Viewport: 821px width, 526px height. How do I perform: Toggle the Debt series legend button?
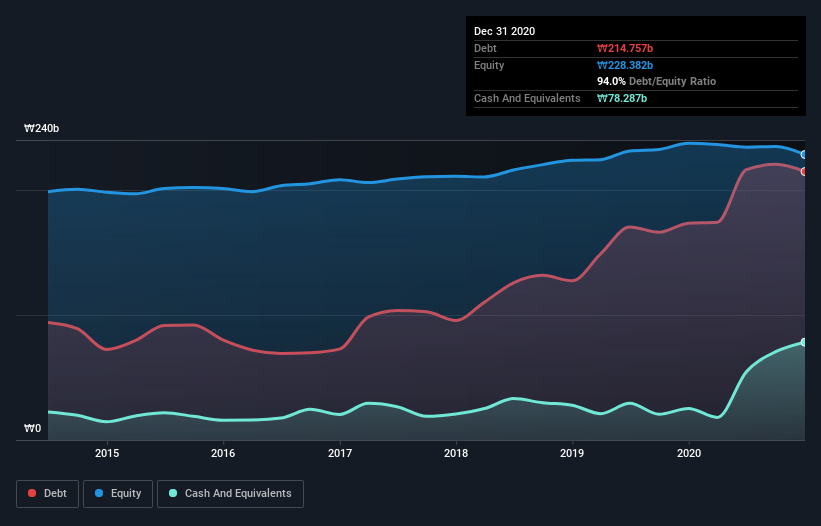[48, 494]
